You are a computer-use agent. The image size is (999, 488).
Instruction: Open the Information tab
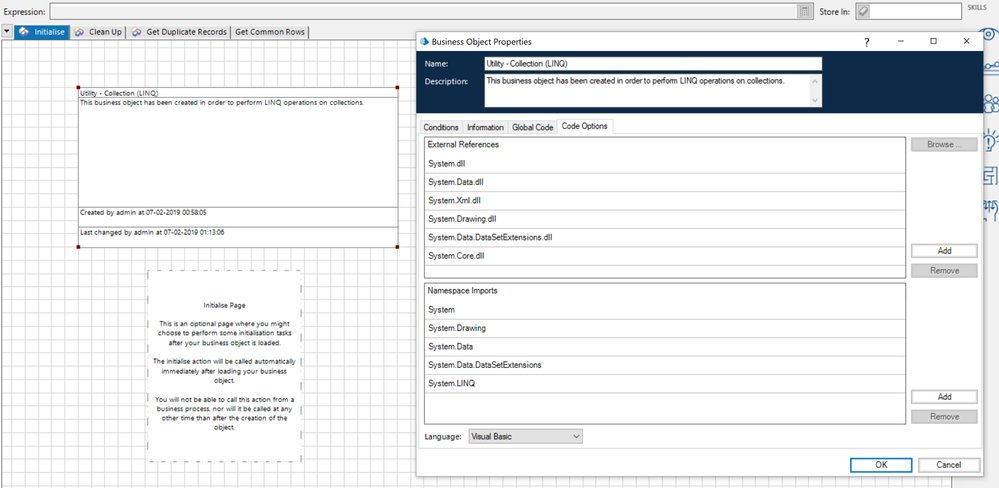(x=485, y=128)
